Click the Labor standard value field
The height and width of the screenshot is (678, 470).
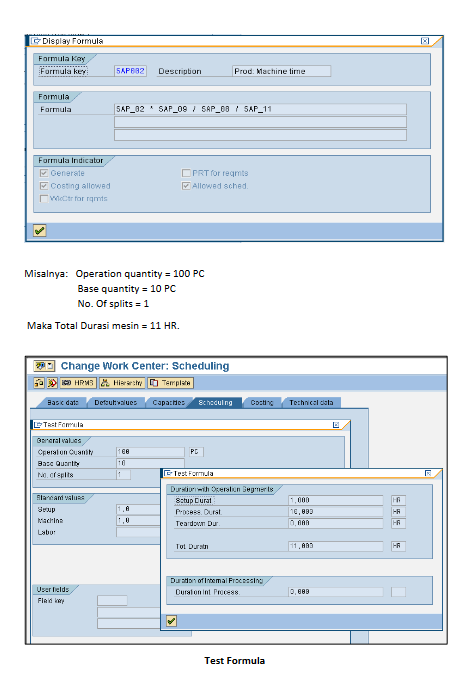coord(138,532)
